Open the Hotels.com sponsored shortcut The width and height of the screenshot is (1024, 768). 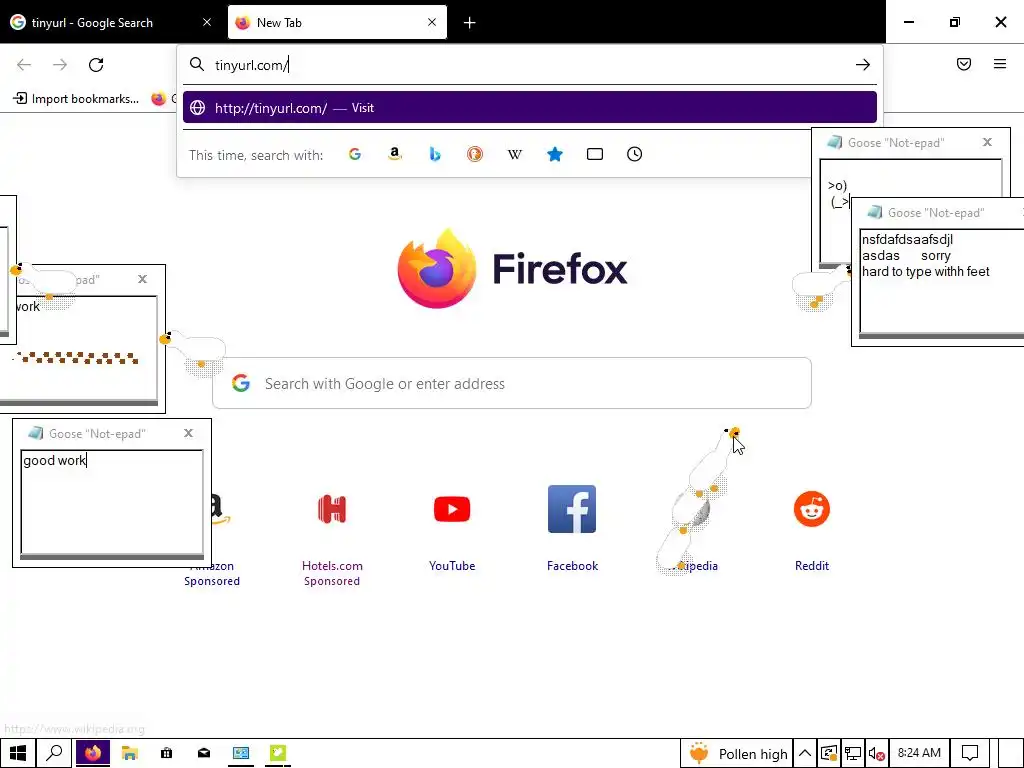tap(332, 509)
